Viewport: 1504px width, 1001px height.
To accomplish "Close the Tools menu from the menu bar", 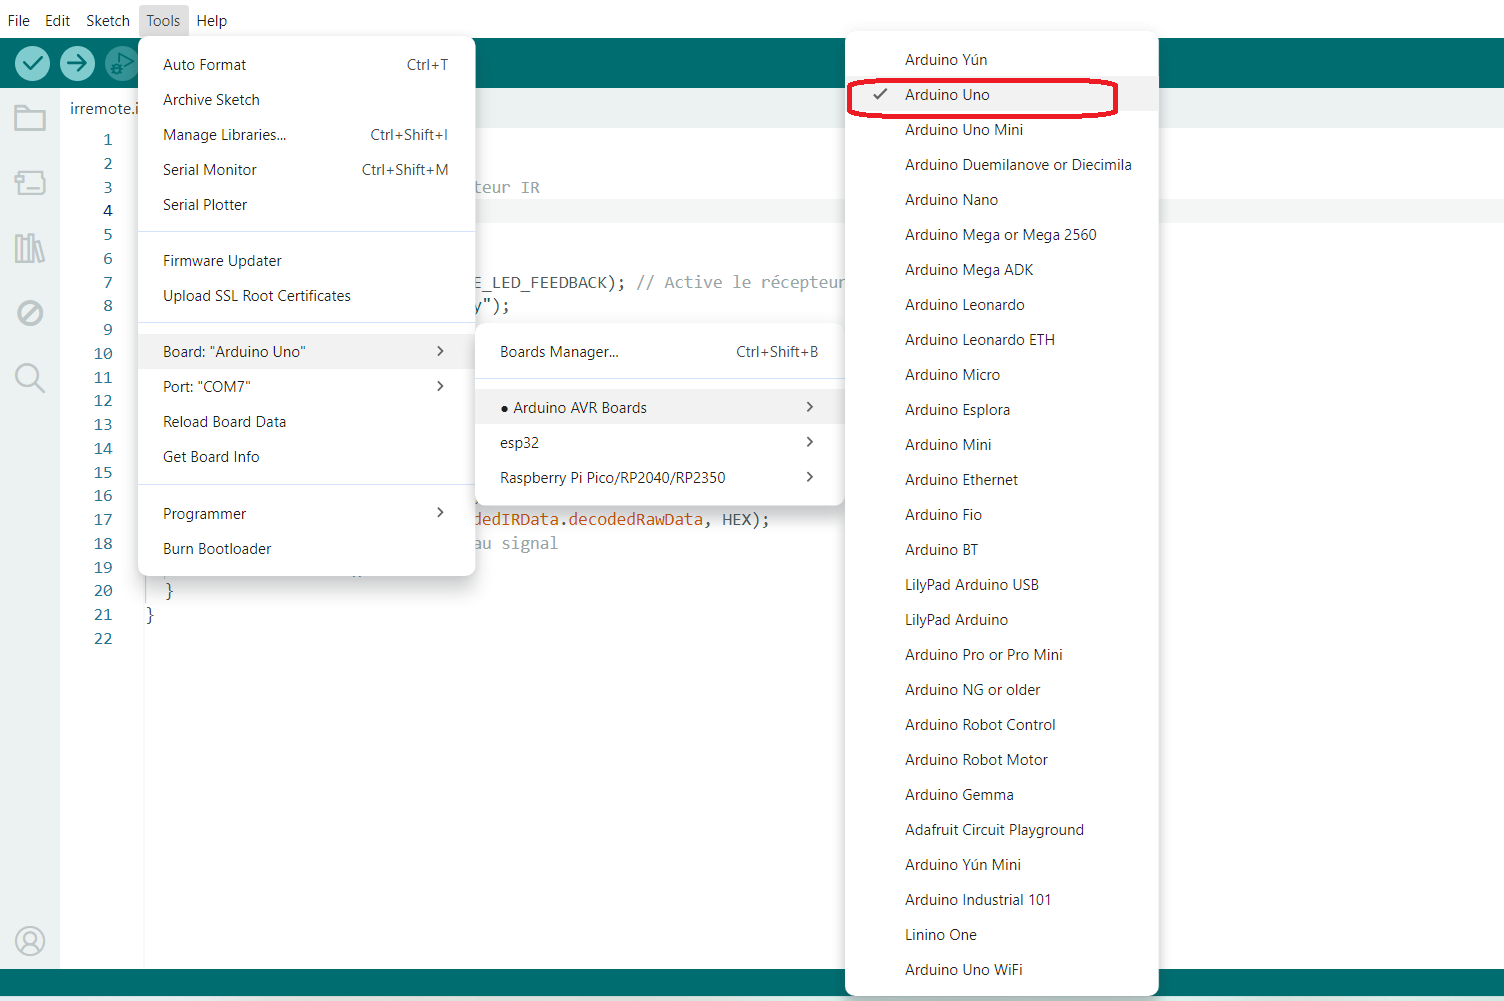I will (163, 20).
